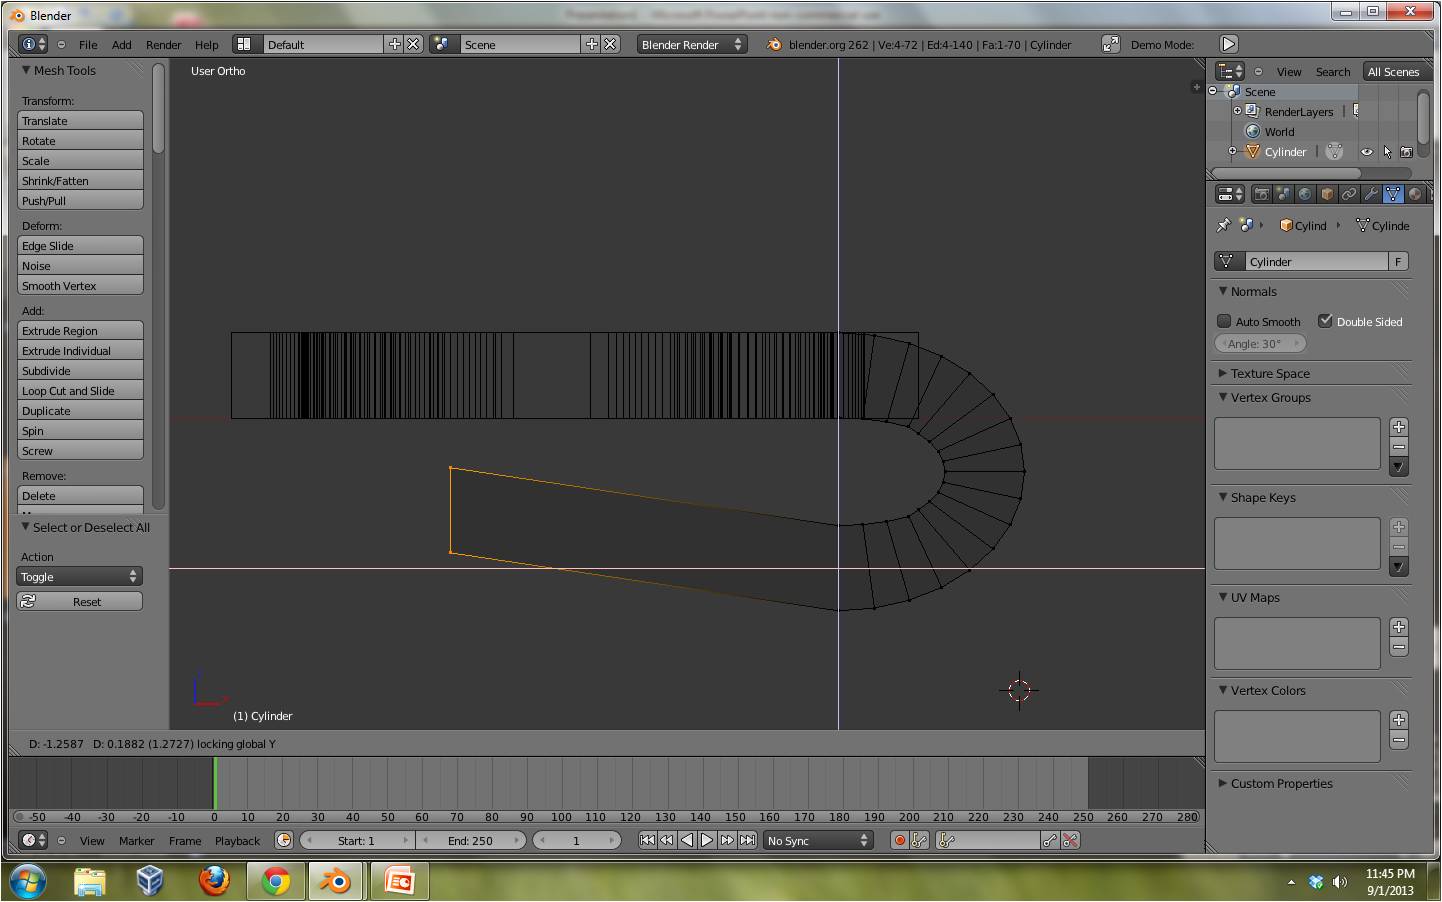Hide Cylinder with the eye icon
The image size is (1442, 902).
tap(1366, 152)
